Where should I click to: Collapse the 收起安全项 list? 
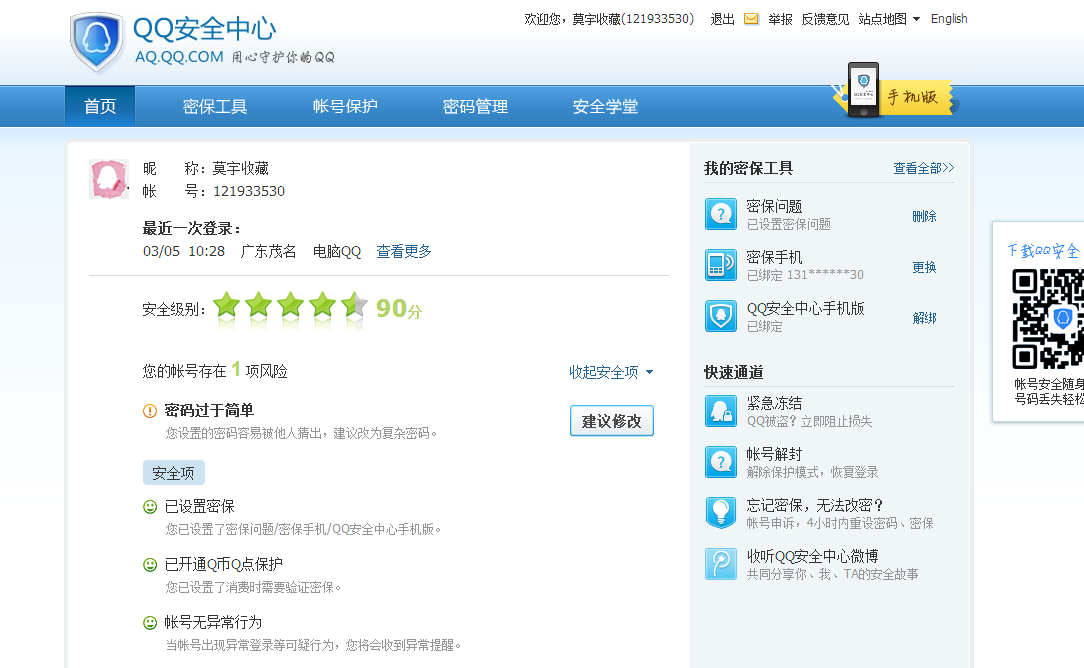[611, 372]
